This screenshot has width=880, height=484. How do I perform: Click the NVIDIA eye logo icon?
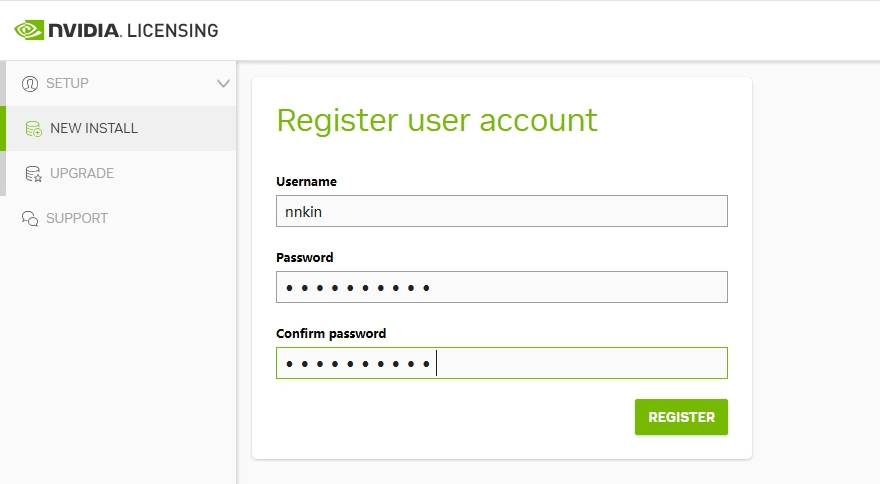click(28, 30)
